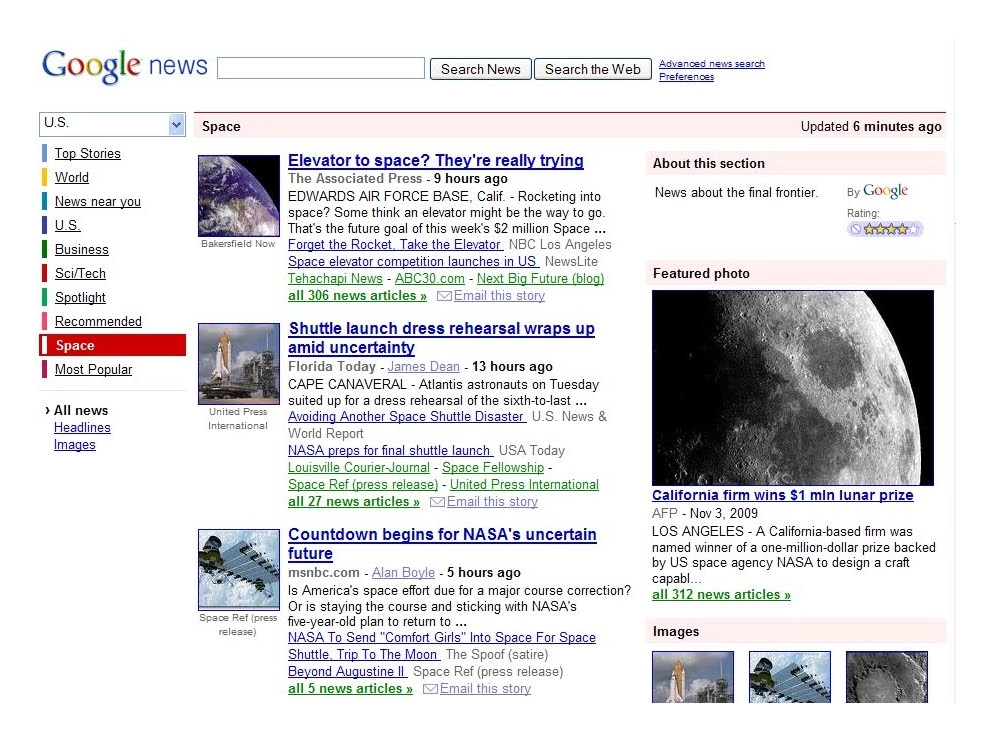Open NASA preps for final shuttle launch
The height and width of the screenshot is (743, 991).
390,450
